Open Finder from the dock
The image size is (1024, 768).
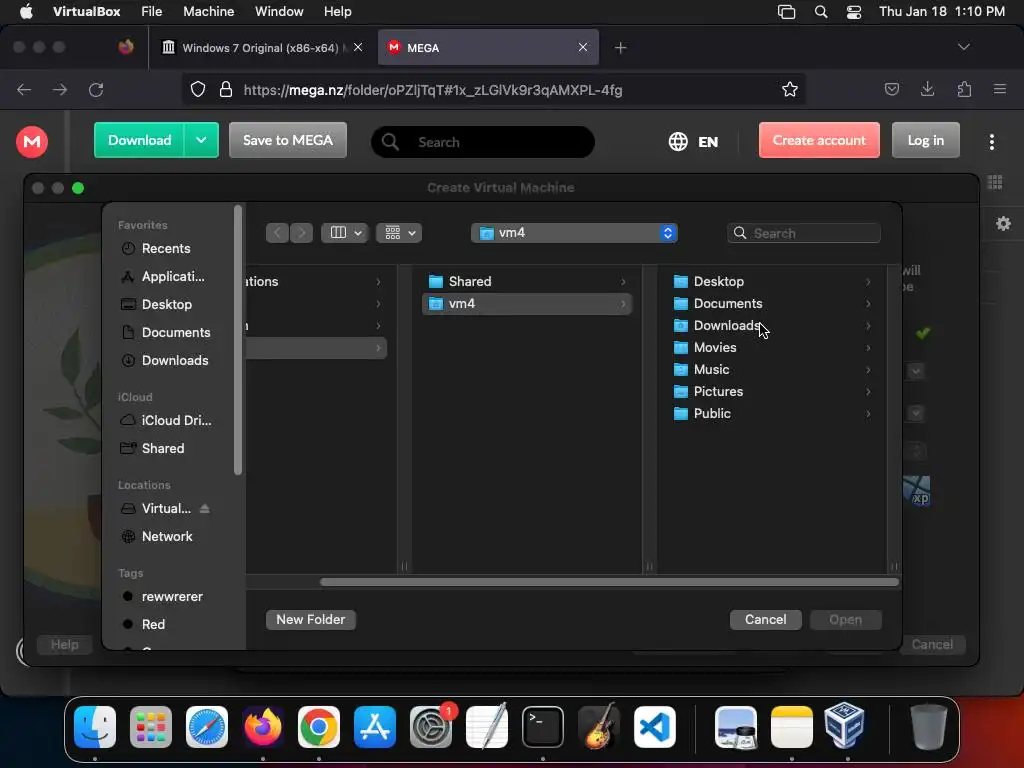pos(95,726)
